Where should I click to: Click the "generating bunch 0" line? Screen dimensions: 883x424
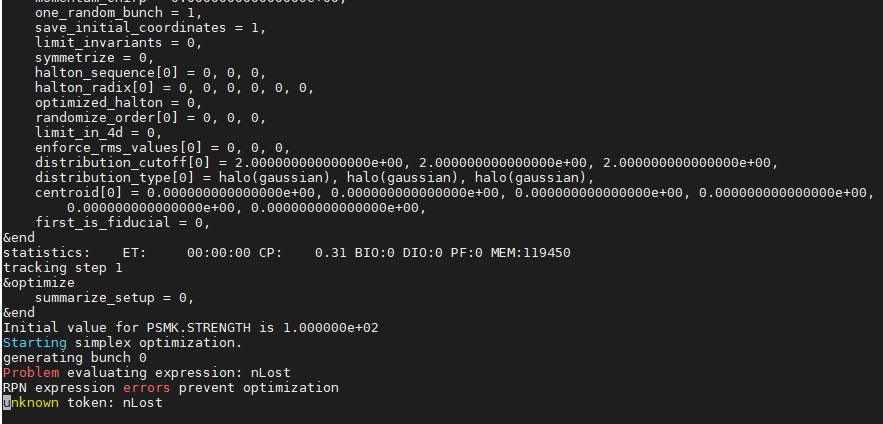tap(74, 357)
